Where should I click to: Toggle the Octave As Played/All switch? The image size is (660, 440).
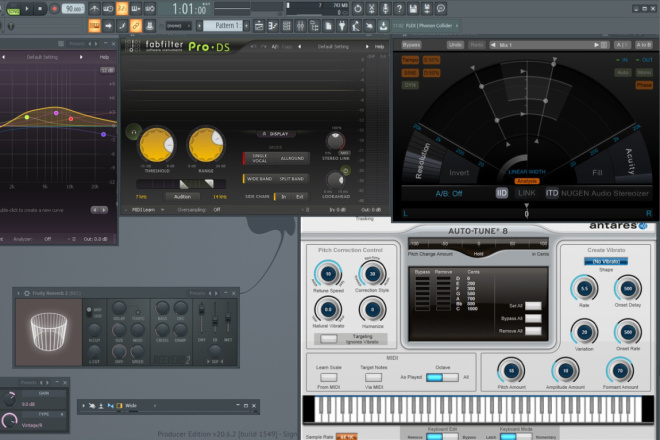tap(442, 377)
